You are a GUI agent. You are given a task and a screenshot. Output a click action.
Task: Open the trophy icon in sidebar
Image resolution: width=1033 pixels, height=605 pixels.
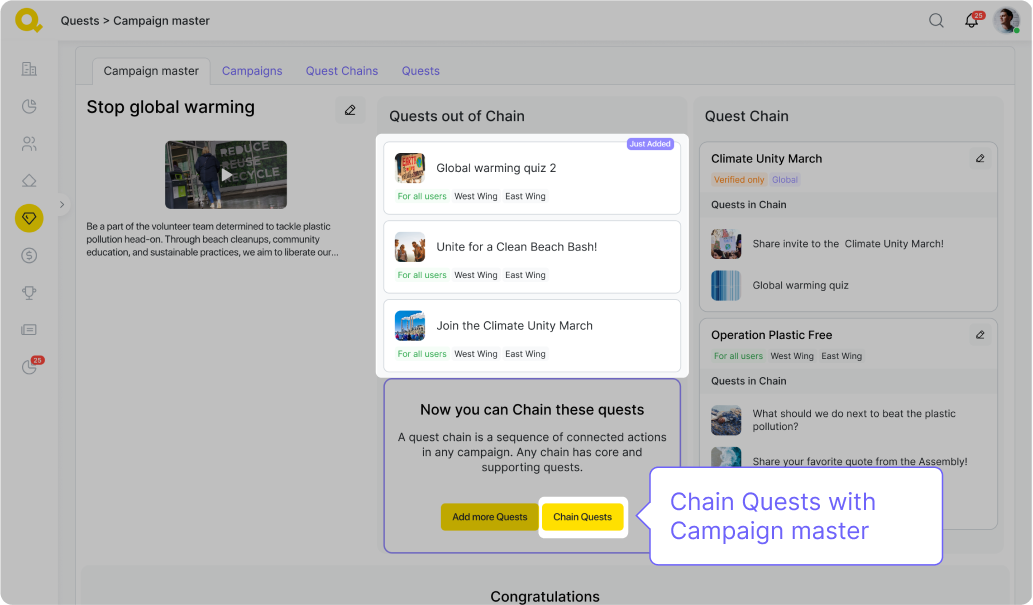(29, 292)
